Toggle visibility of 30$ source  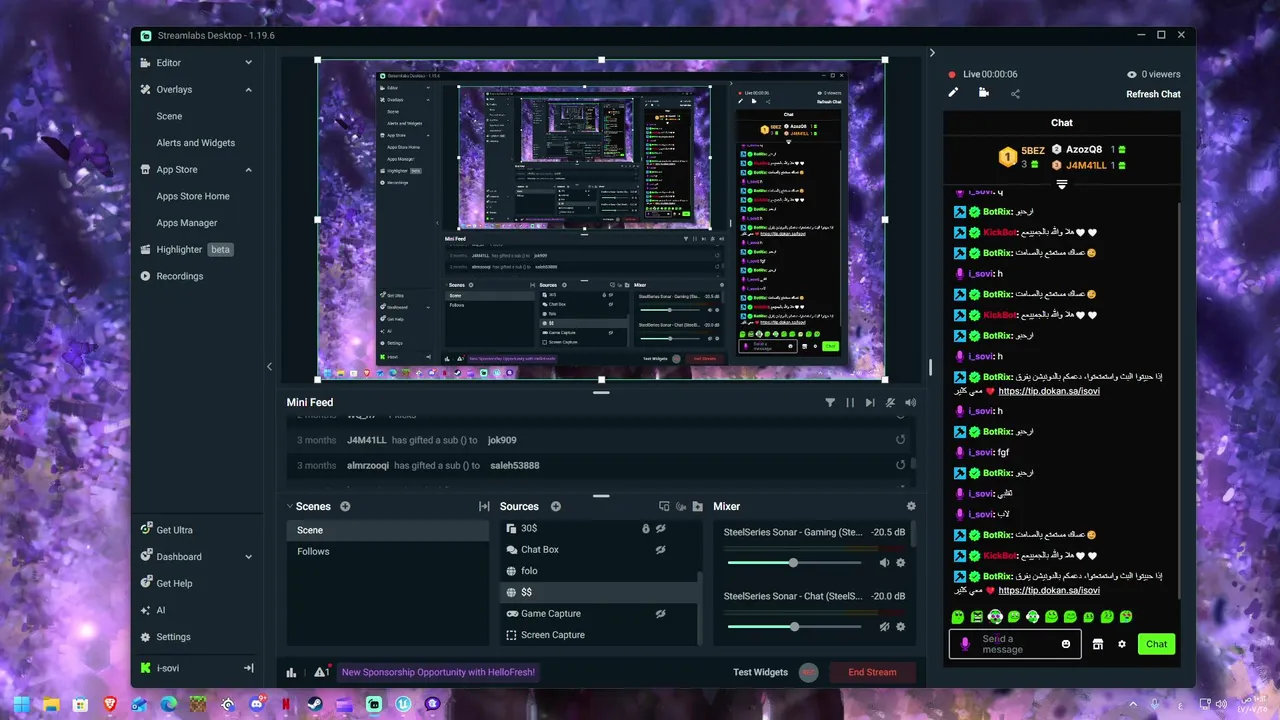(x=660, y=528)
